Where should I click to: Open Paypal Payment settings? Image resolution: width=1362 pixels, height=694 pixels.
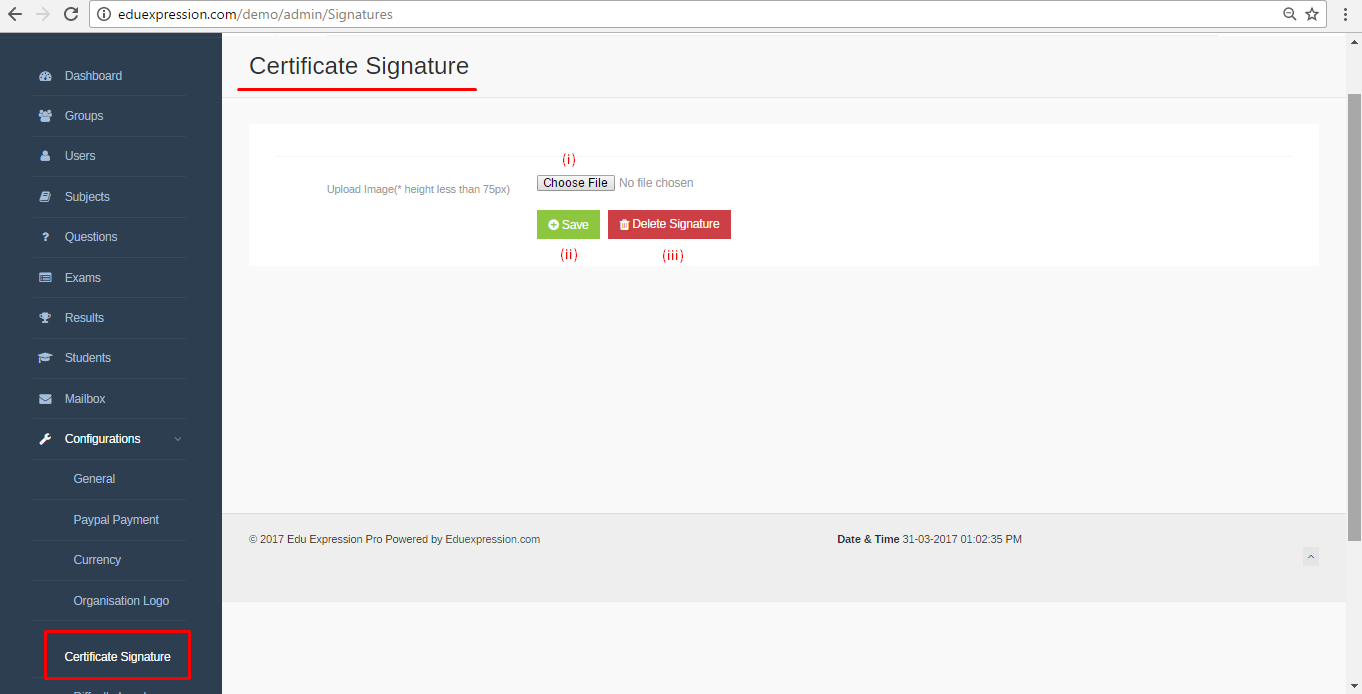tap(116, 520)
